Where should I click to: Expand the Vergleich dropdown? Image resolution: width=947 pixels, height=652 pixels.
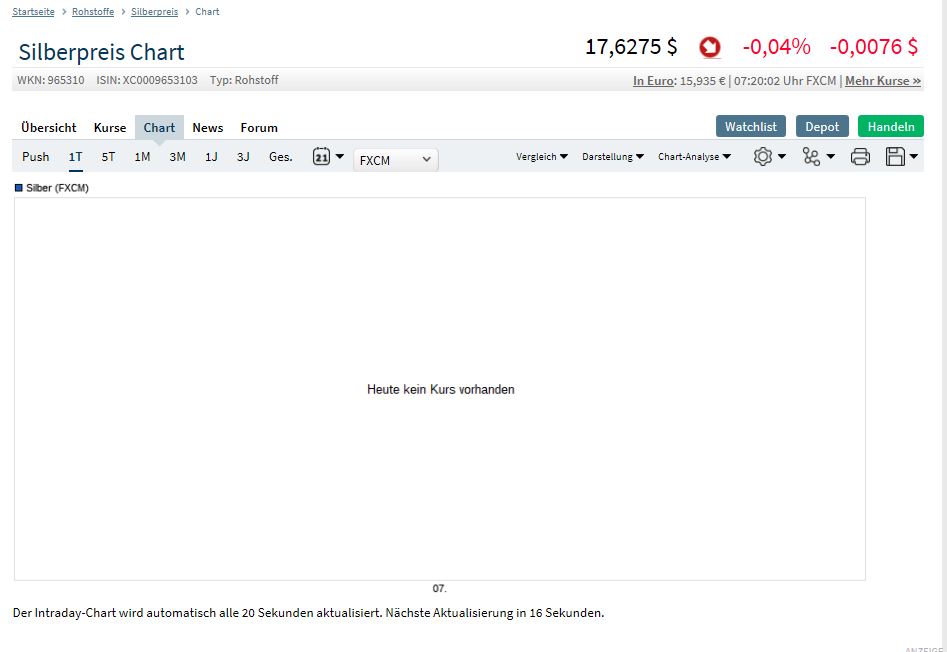coord(542,156)
